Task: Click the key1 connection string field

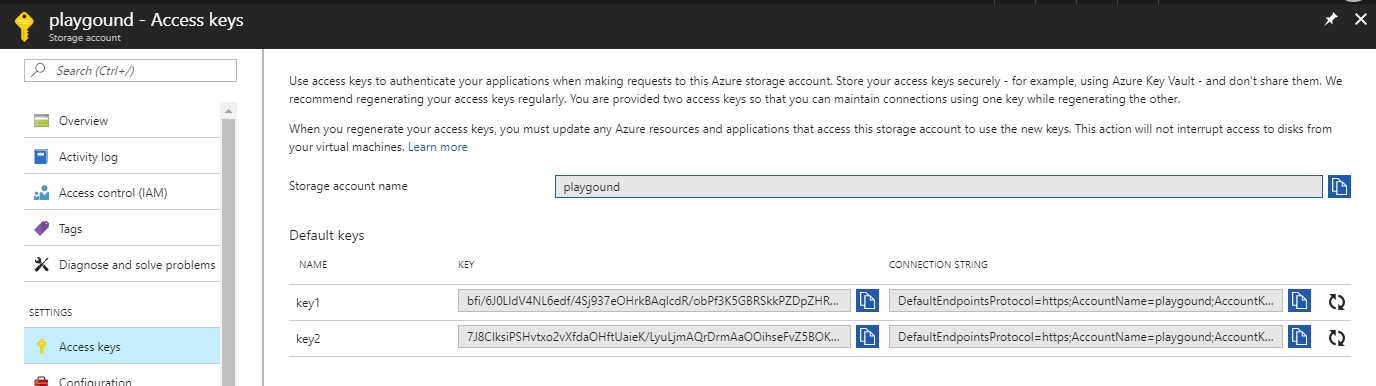Action: (x=1085, y=301)
